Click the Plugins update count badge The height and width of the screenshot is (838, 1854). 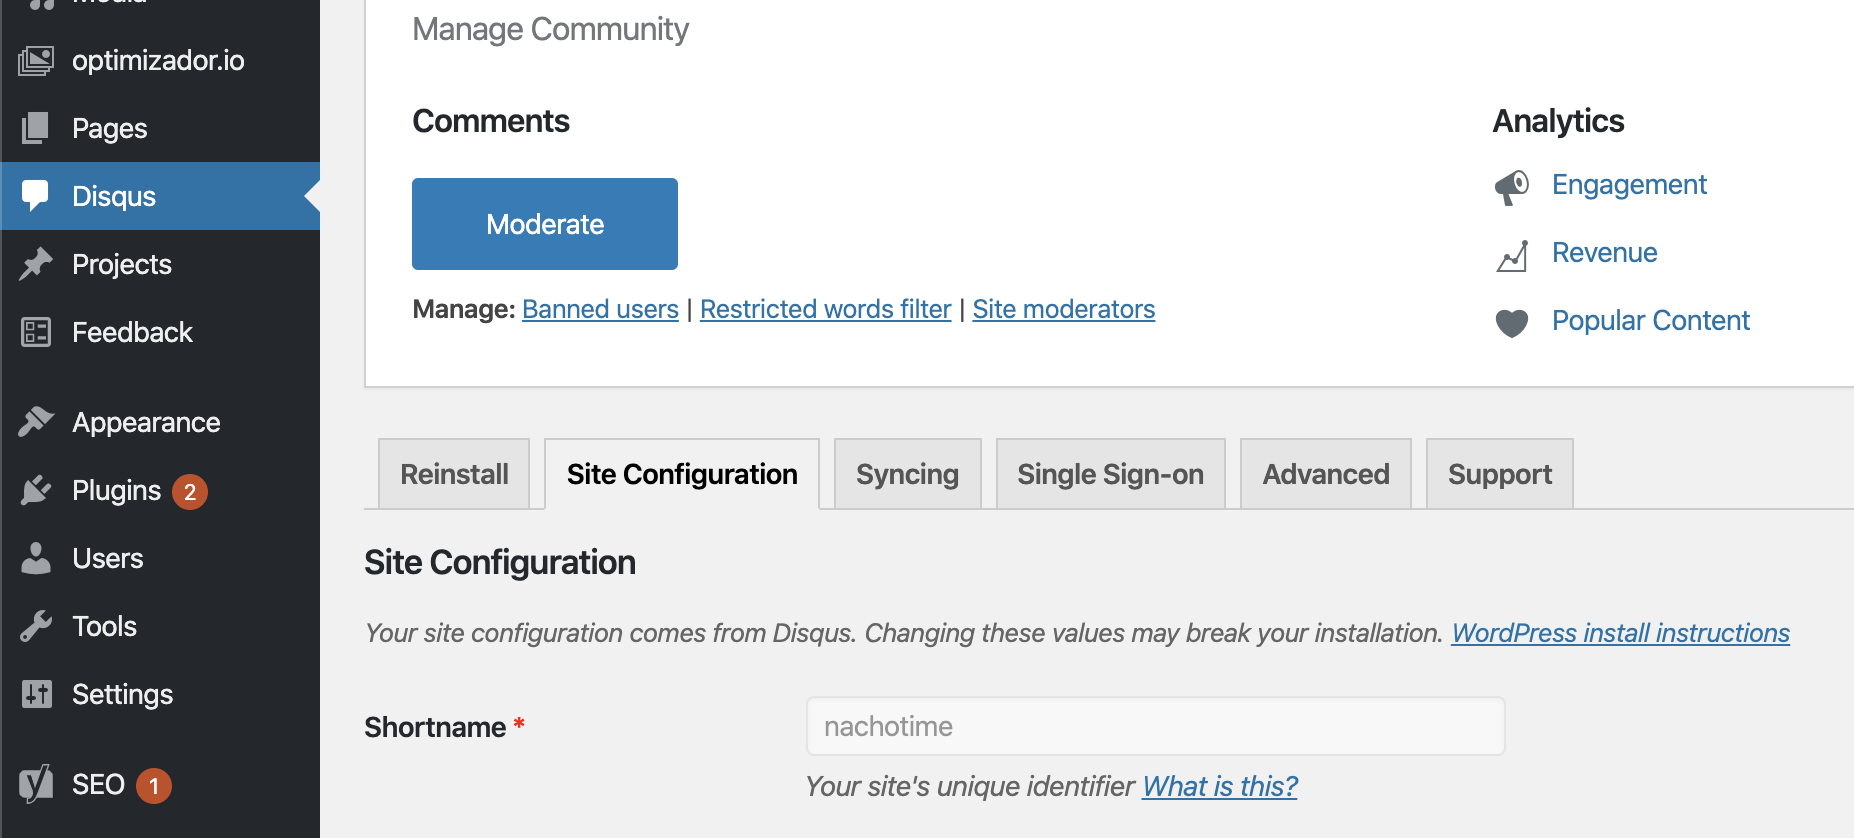(x=190, y=491)
